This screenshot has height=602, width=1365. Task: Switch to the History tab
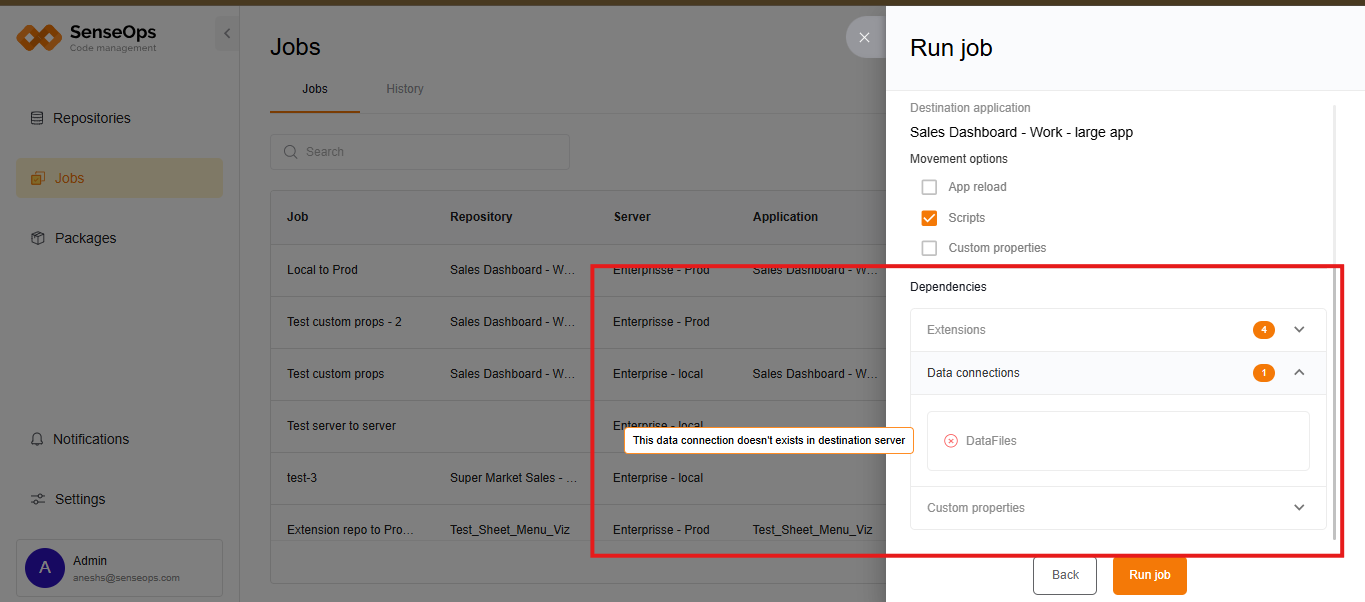pos(405,89)
